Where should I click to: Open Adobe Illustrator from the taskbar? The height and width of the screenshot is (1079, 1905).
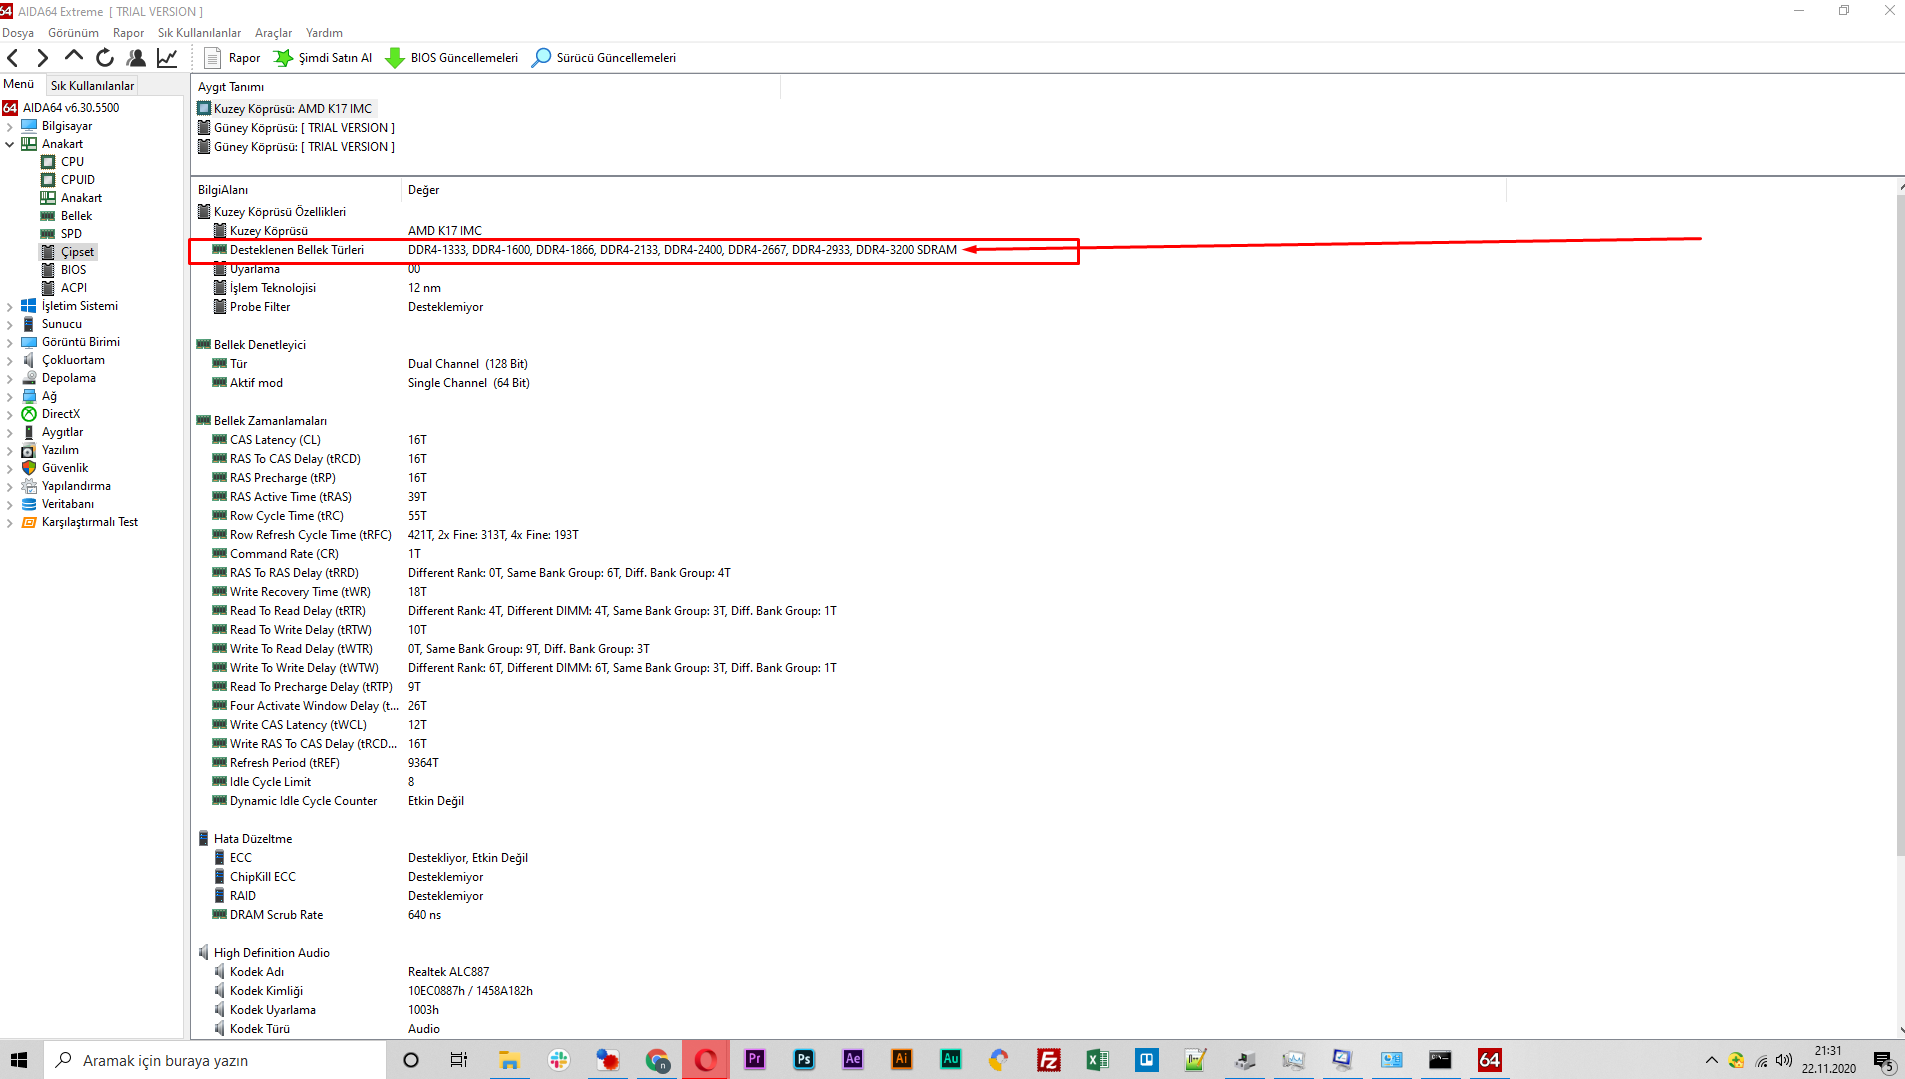pyautogui.click(x=902, y=1060)
